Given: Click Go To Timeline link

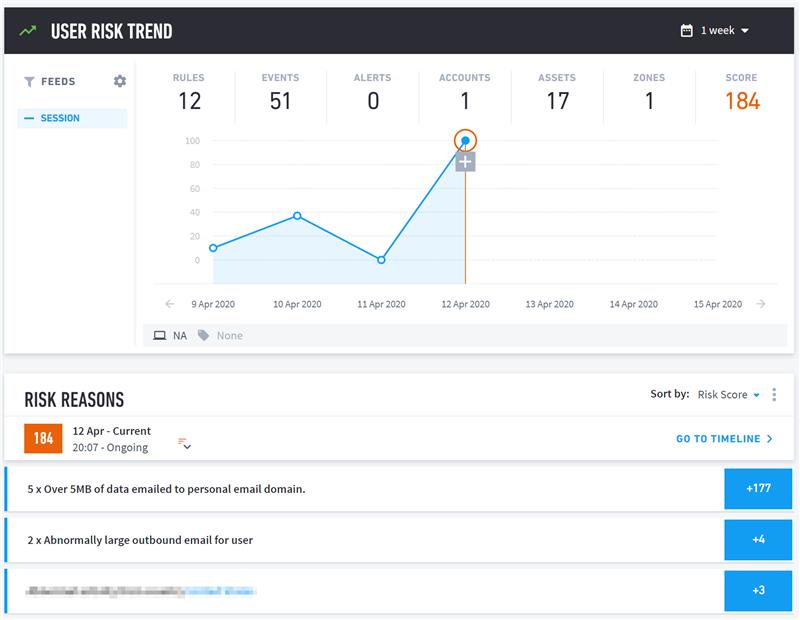Looking at the screenshot, I should point(724,439).
